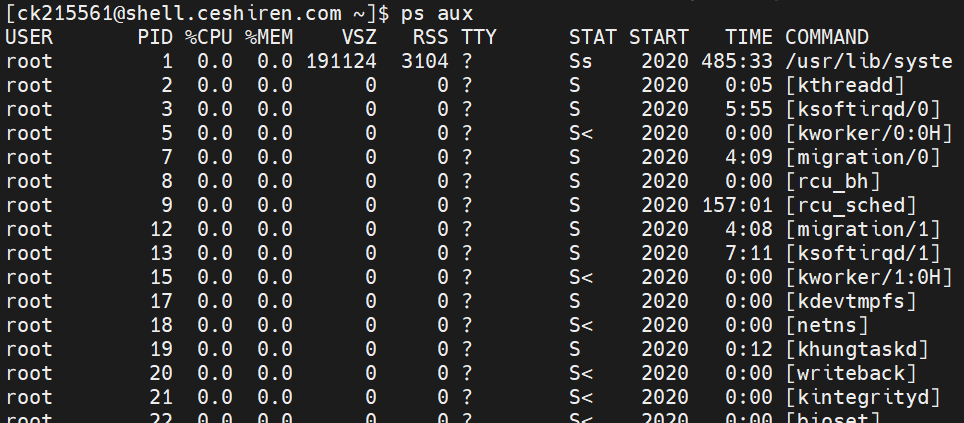
Task: Click the COMMAND column header
Action: click(826, 37)
